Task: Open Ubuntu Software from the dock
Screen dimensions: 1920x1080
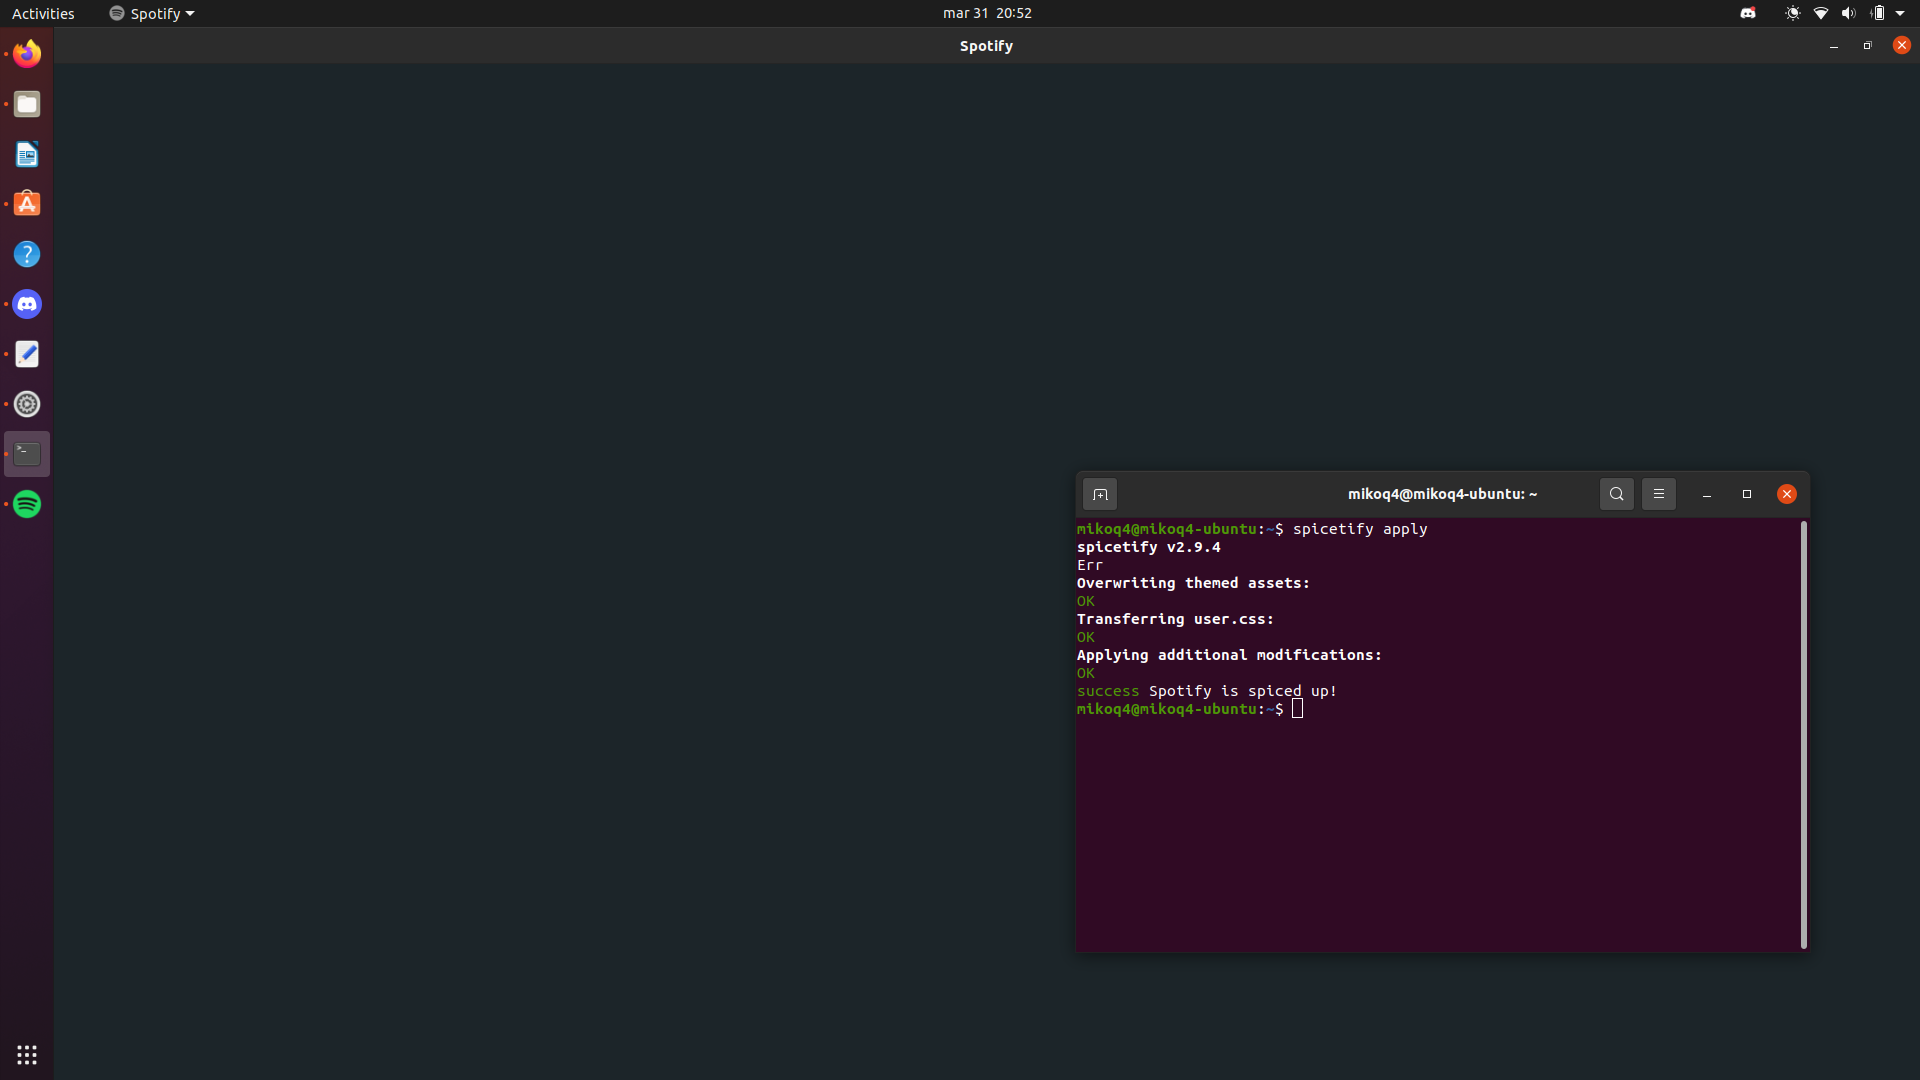Action: coord(27,204)
